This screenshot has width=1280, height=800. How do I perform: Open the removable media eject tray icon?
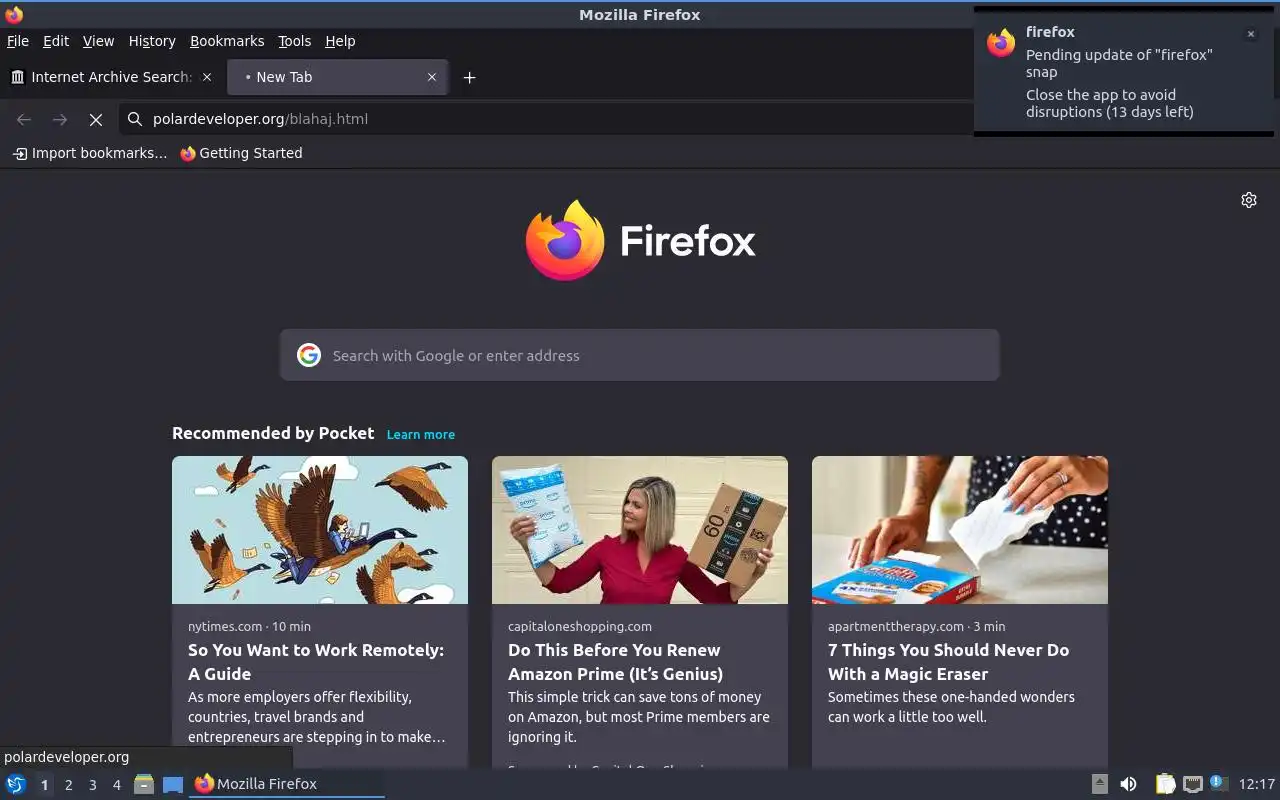coord(1099,784)
